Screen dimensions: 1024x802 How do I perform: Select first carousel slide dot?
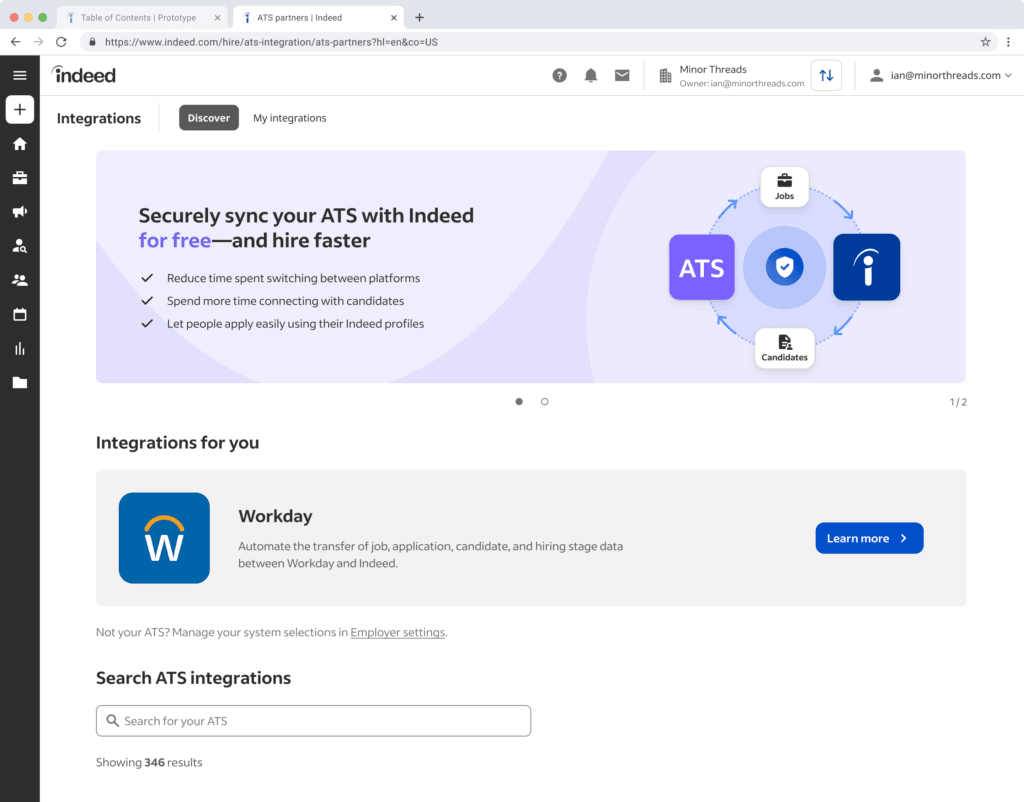pyautogui.click(x=519, y=402)
